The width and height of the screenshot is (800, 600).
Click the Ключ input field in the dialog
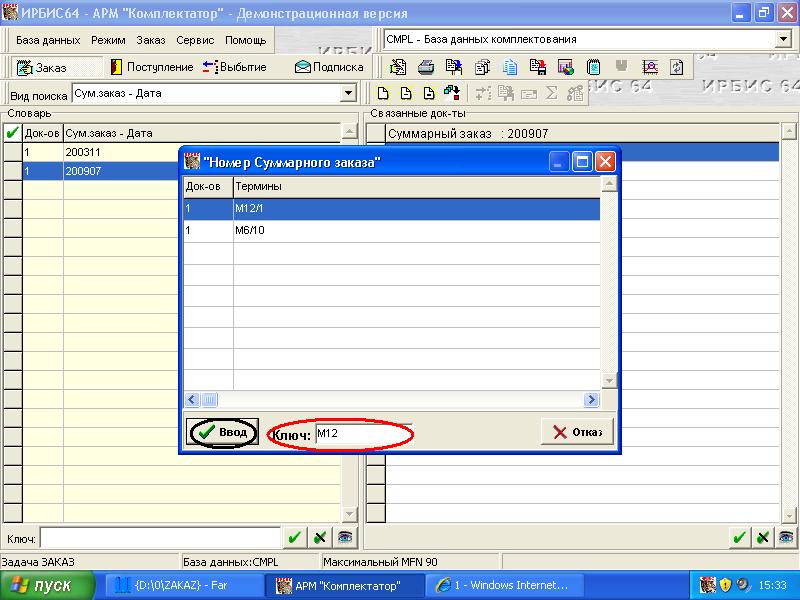(x=360, y=434)
